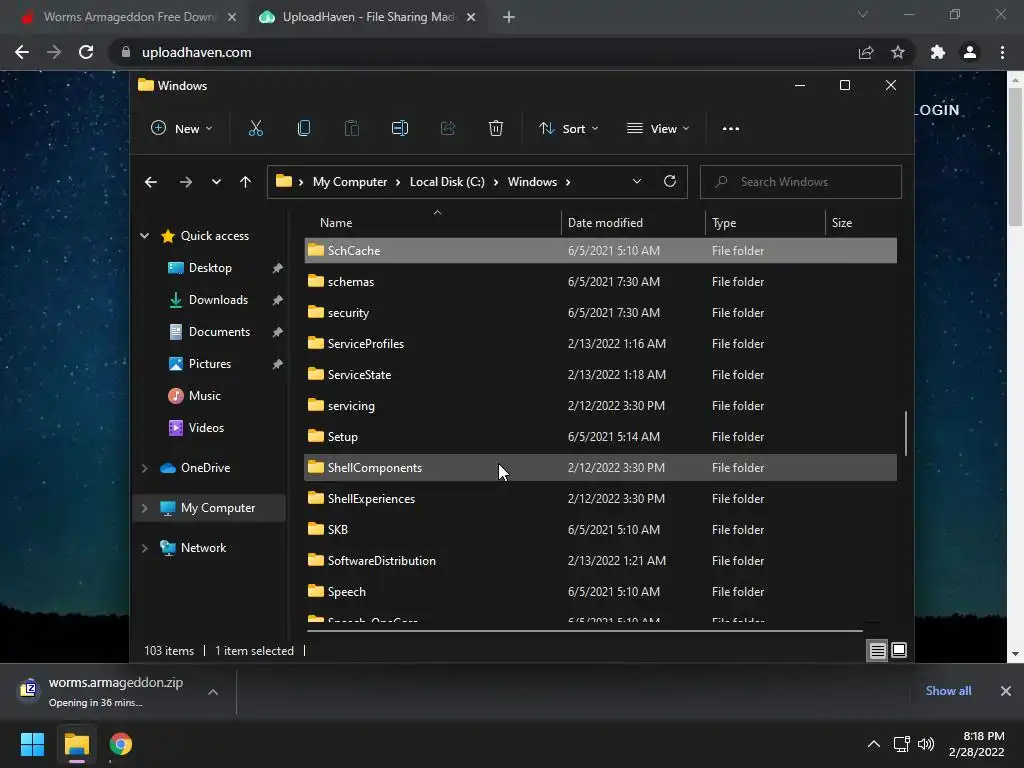Viewport: 1024px width, 768px height.
Task: Open Chrome profile avatar icon
Action: (970, 52)
